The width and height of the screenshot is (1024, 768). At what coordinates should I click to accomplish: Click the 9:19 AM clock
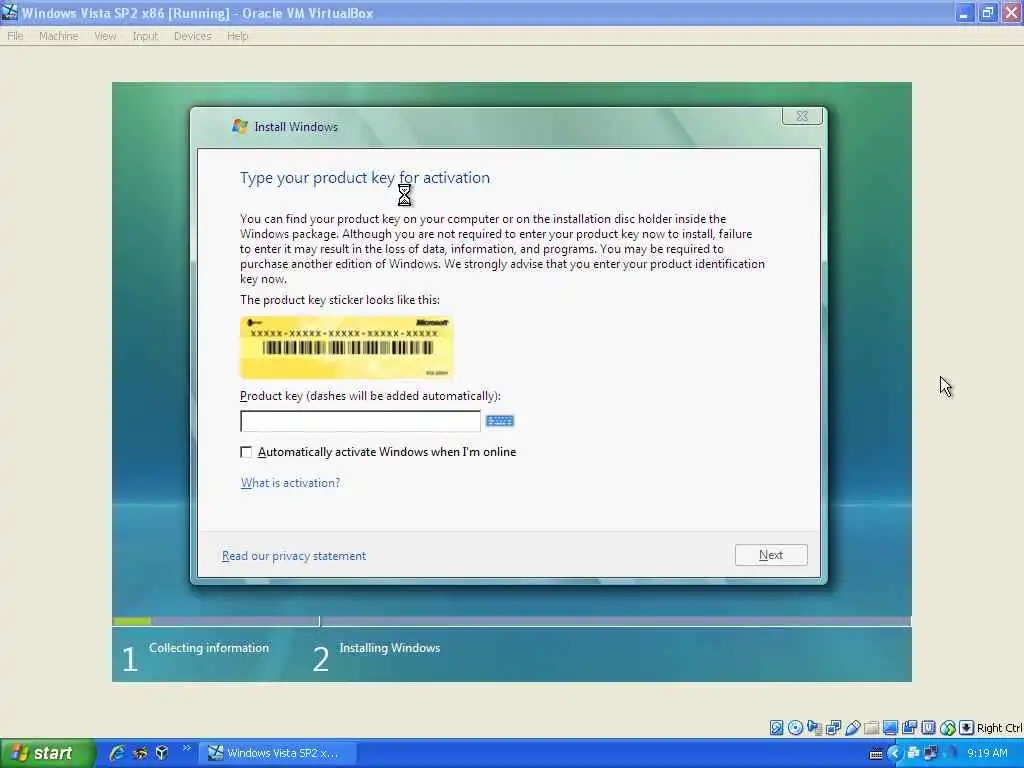[987, 753]
